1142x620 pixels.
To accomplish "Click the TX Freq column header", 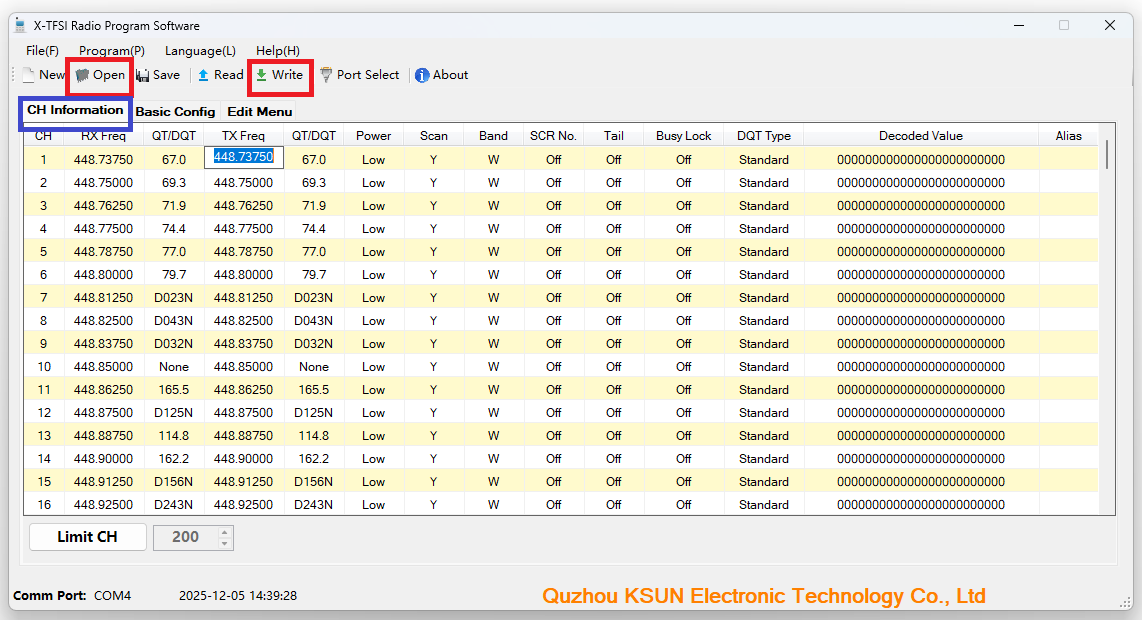I will point(243,136).
